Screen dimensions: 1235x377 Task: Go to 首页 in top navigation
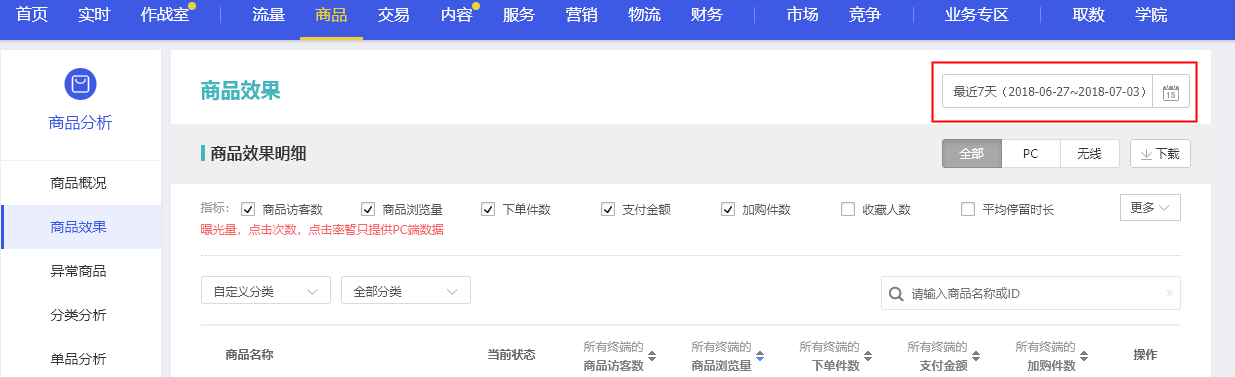point(33,15)
